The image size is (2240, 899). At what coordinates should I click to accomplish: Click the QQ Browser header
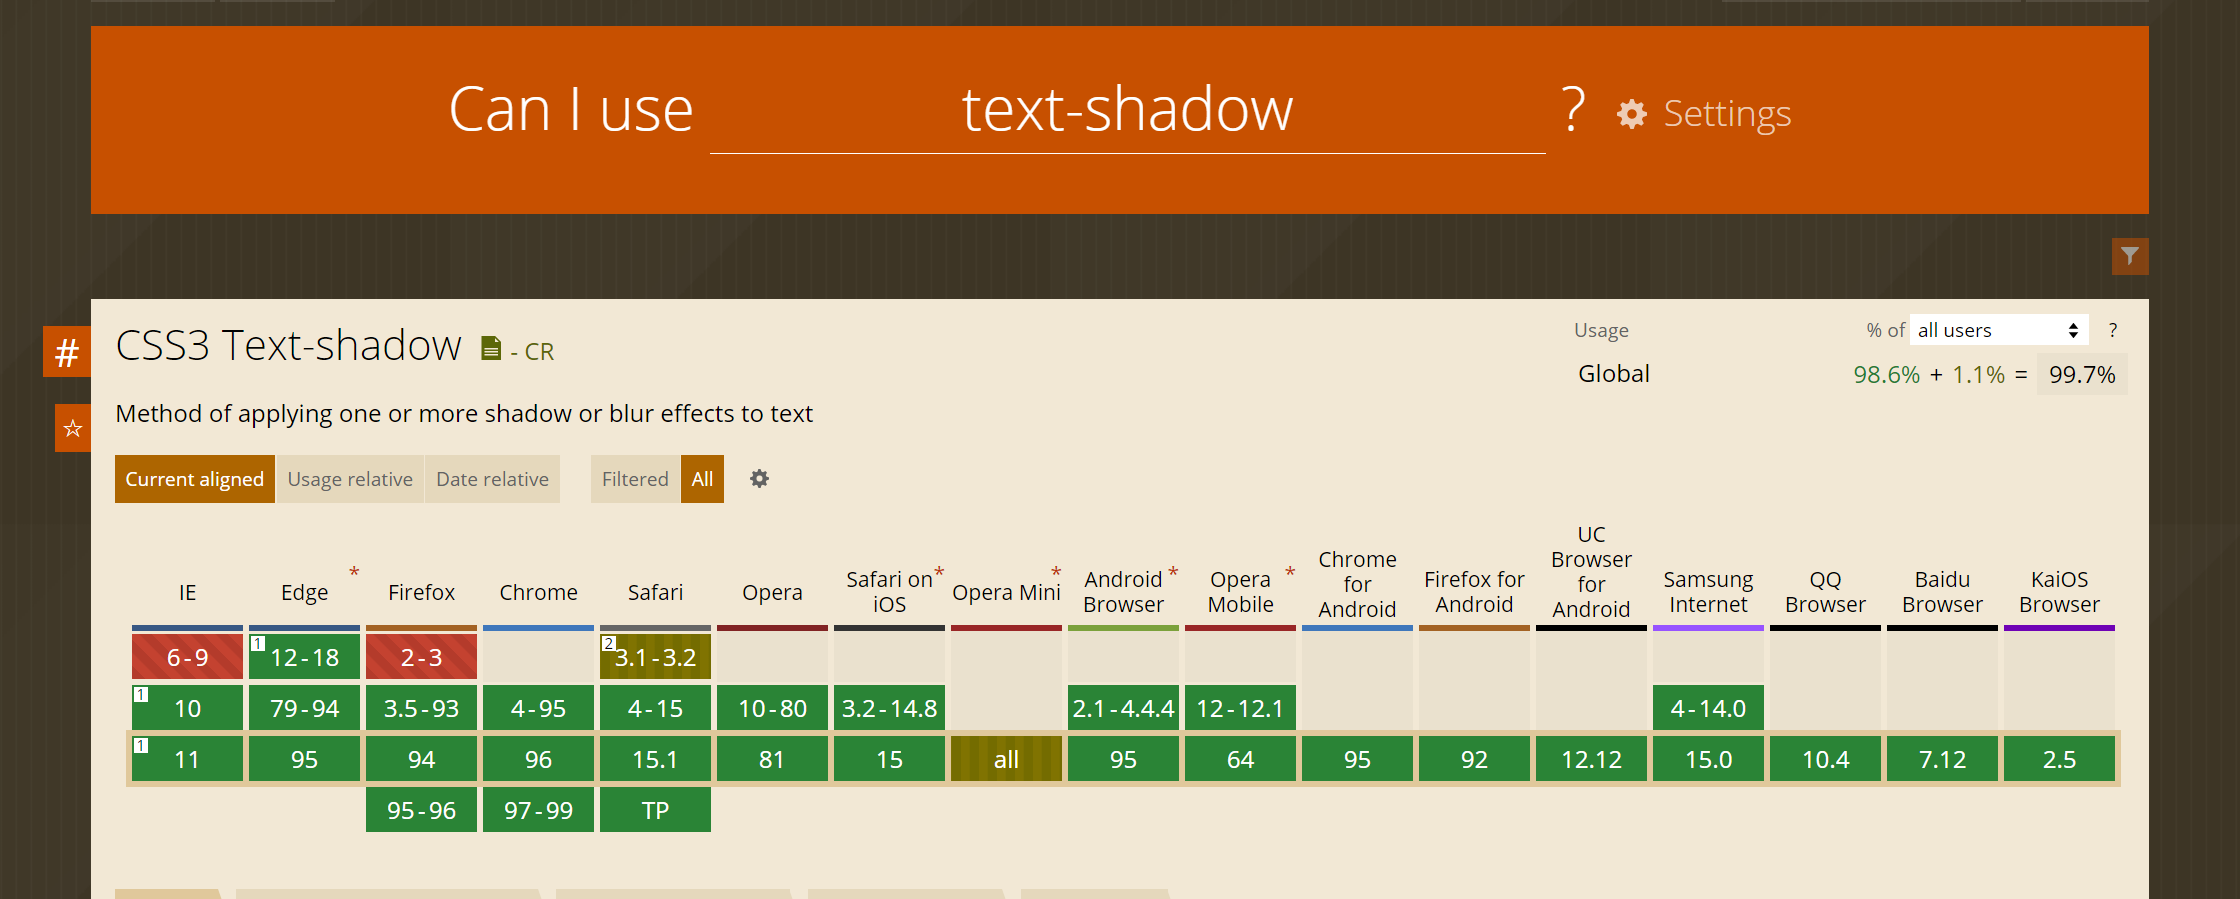1825,592
